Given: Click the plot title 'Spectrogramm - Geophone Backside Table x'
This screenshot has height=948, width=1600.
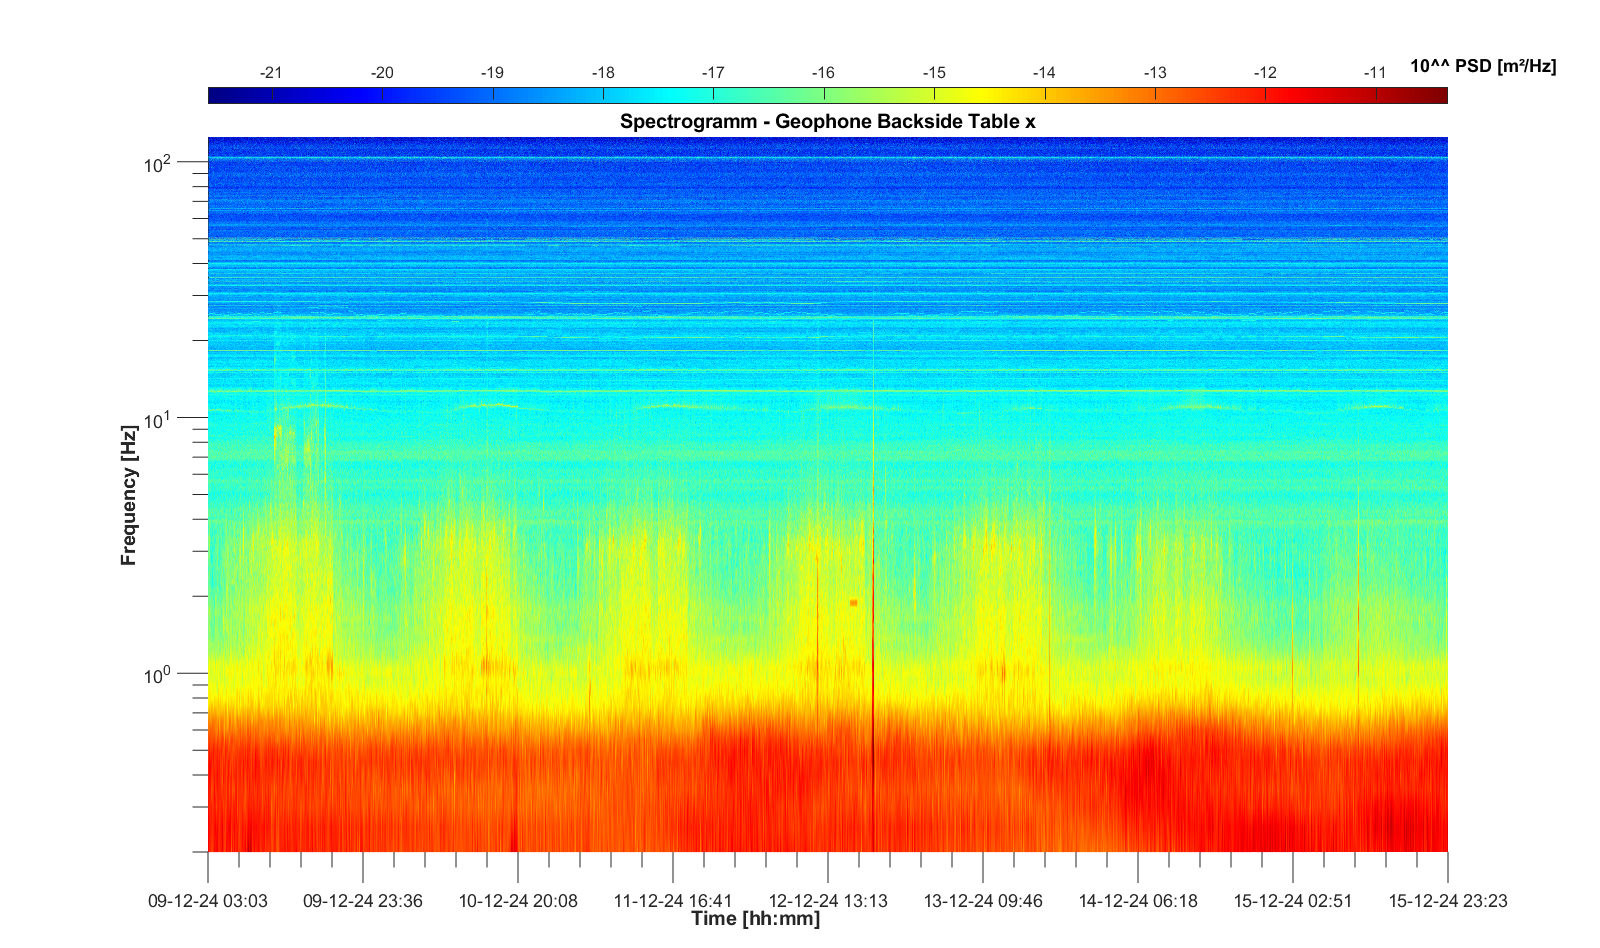Looking at the screenshot, I should pos(827,122).
